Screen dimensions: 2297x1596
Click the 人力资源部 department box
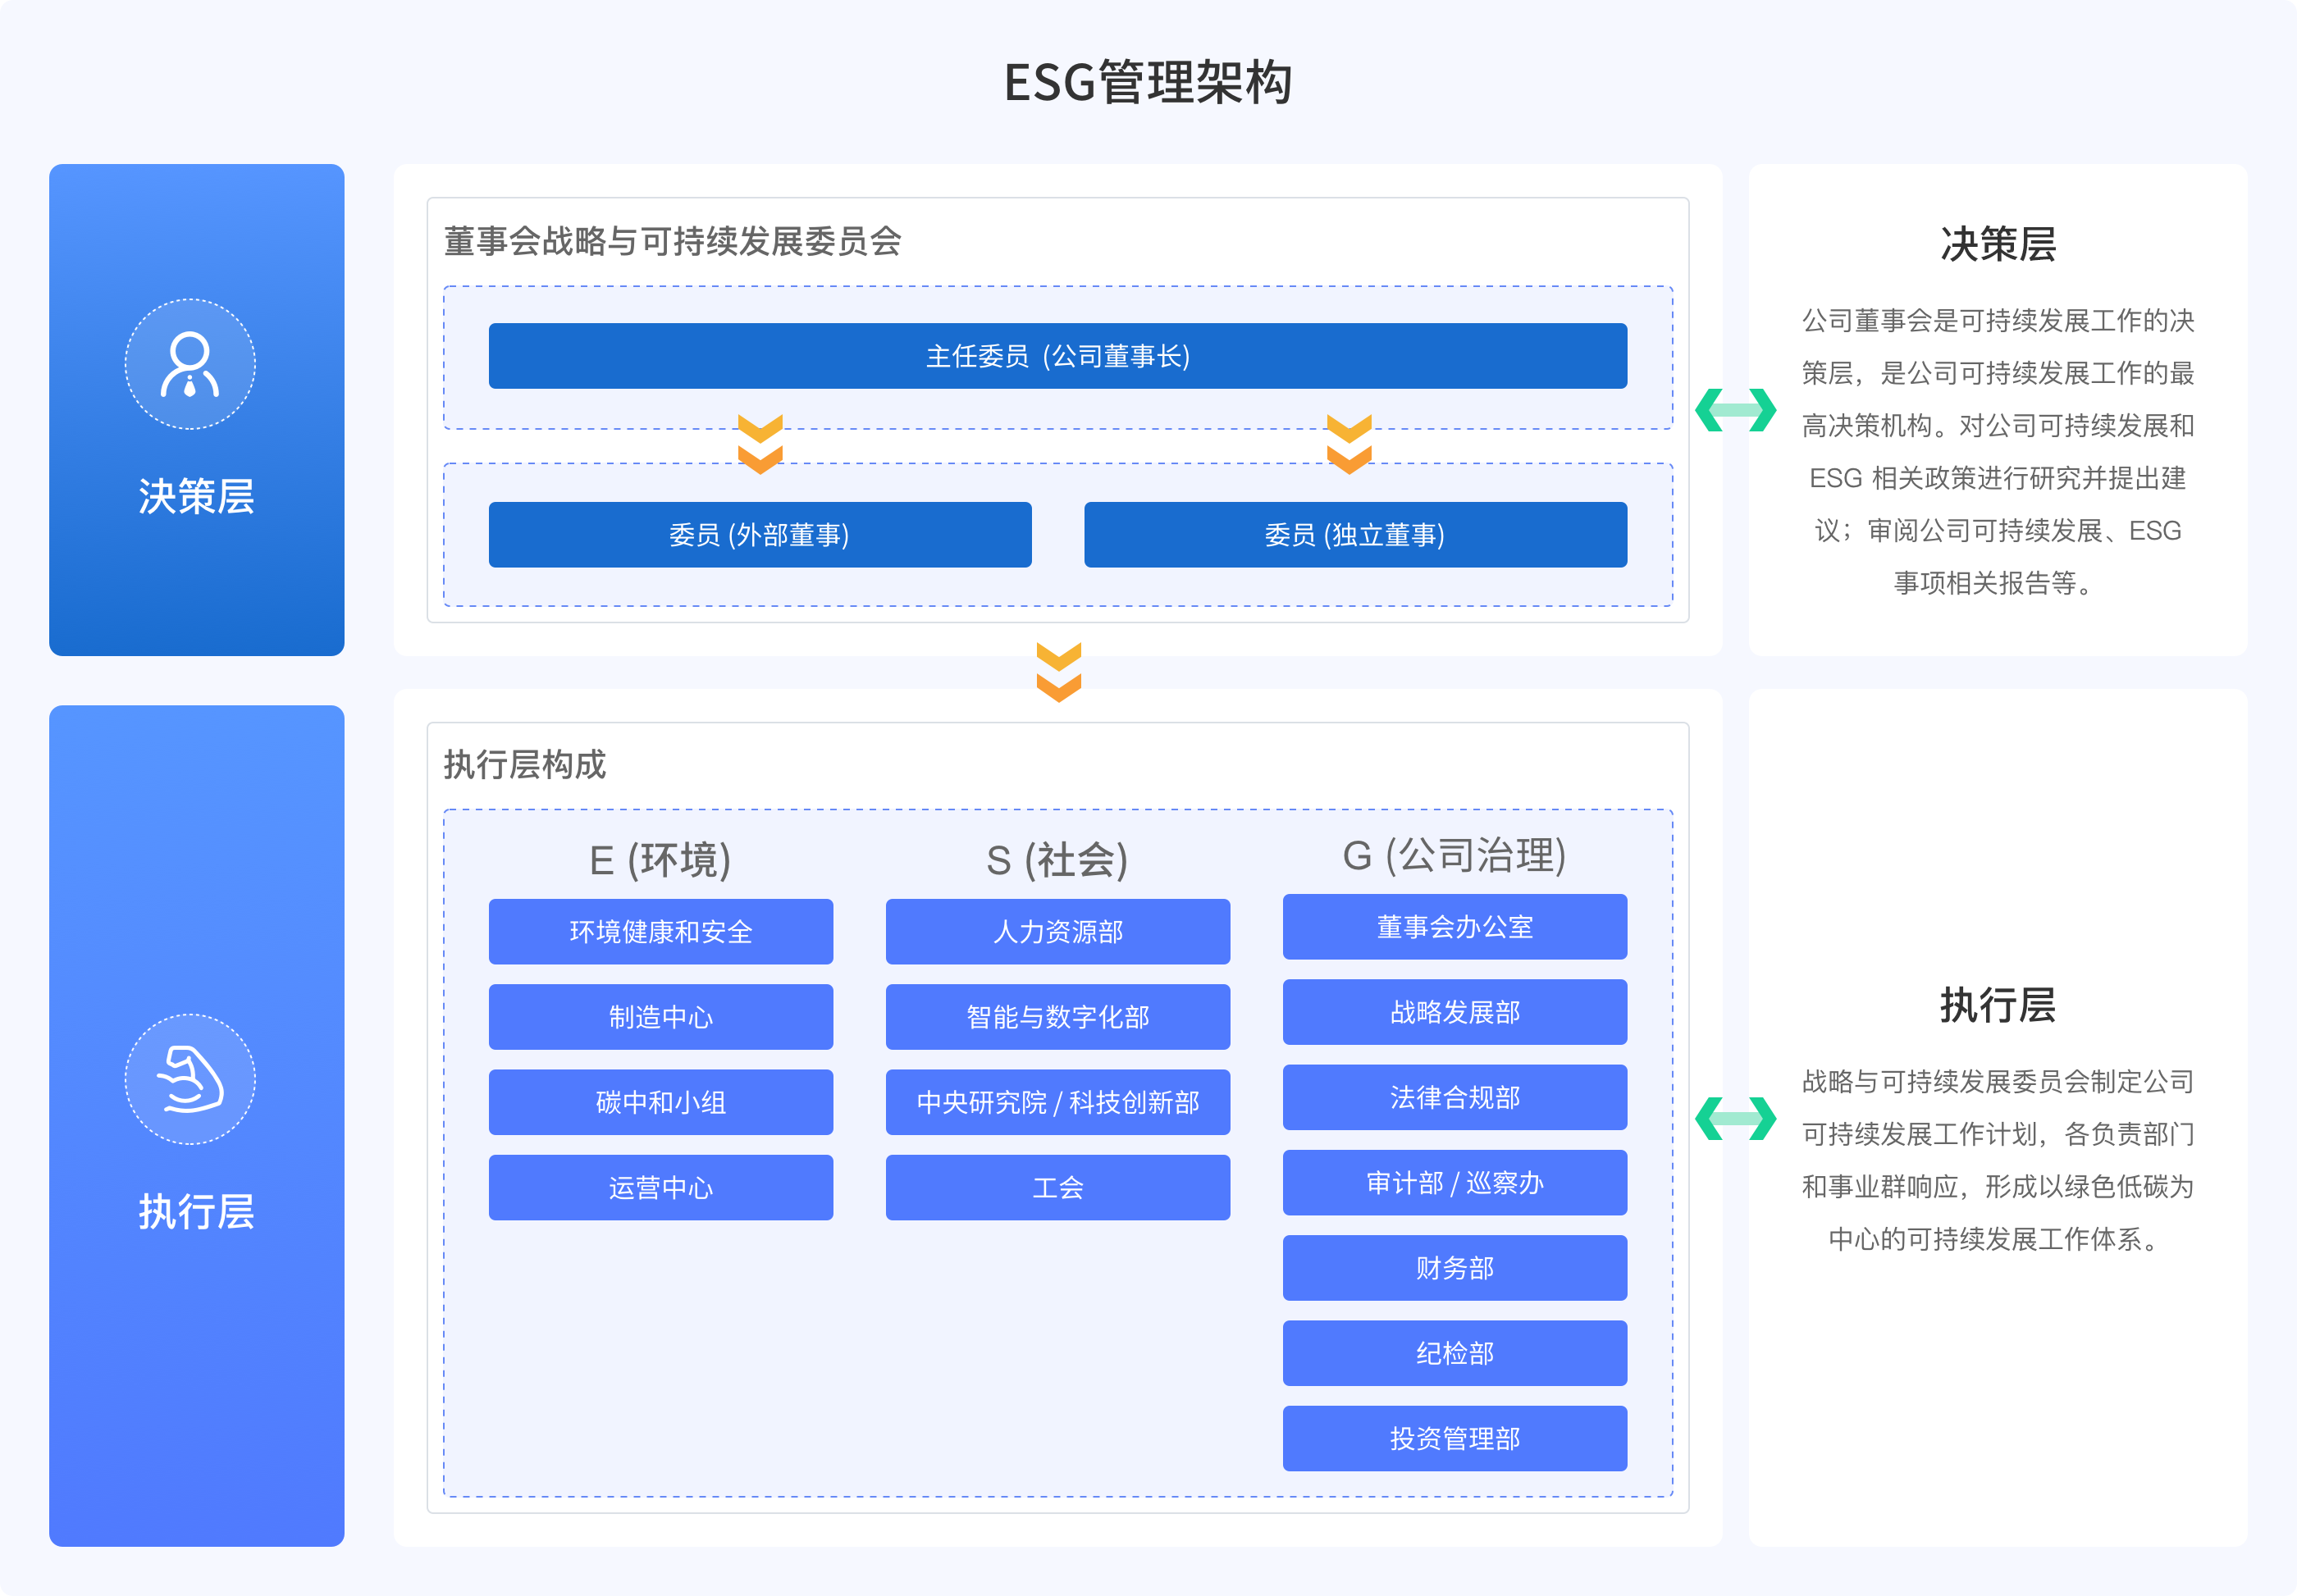1058,932
